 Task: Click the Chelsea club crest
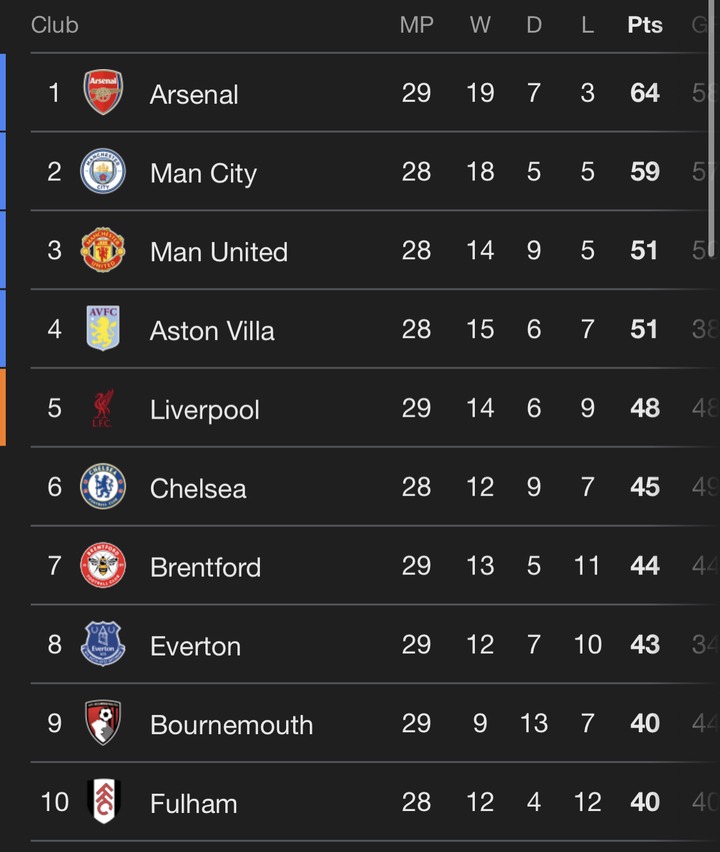[x=103, y=487]
